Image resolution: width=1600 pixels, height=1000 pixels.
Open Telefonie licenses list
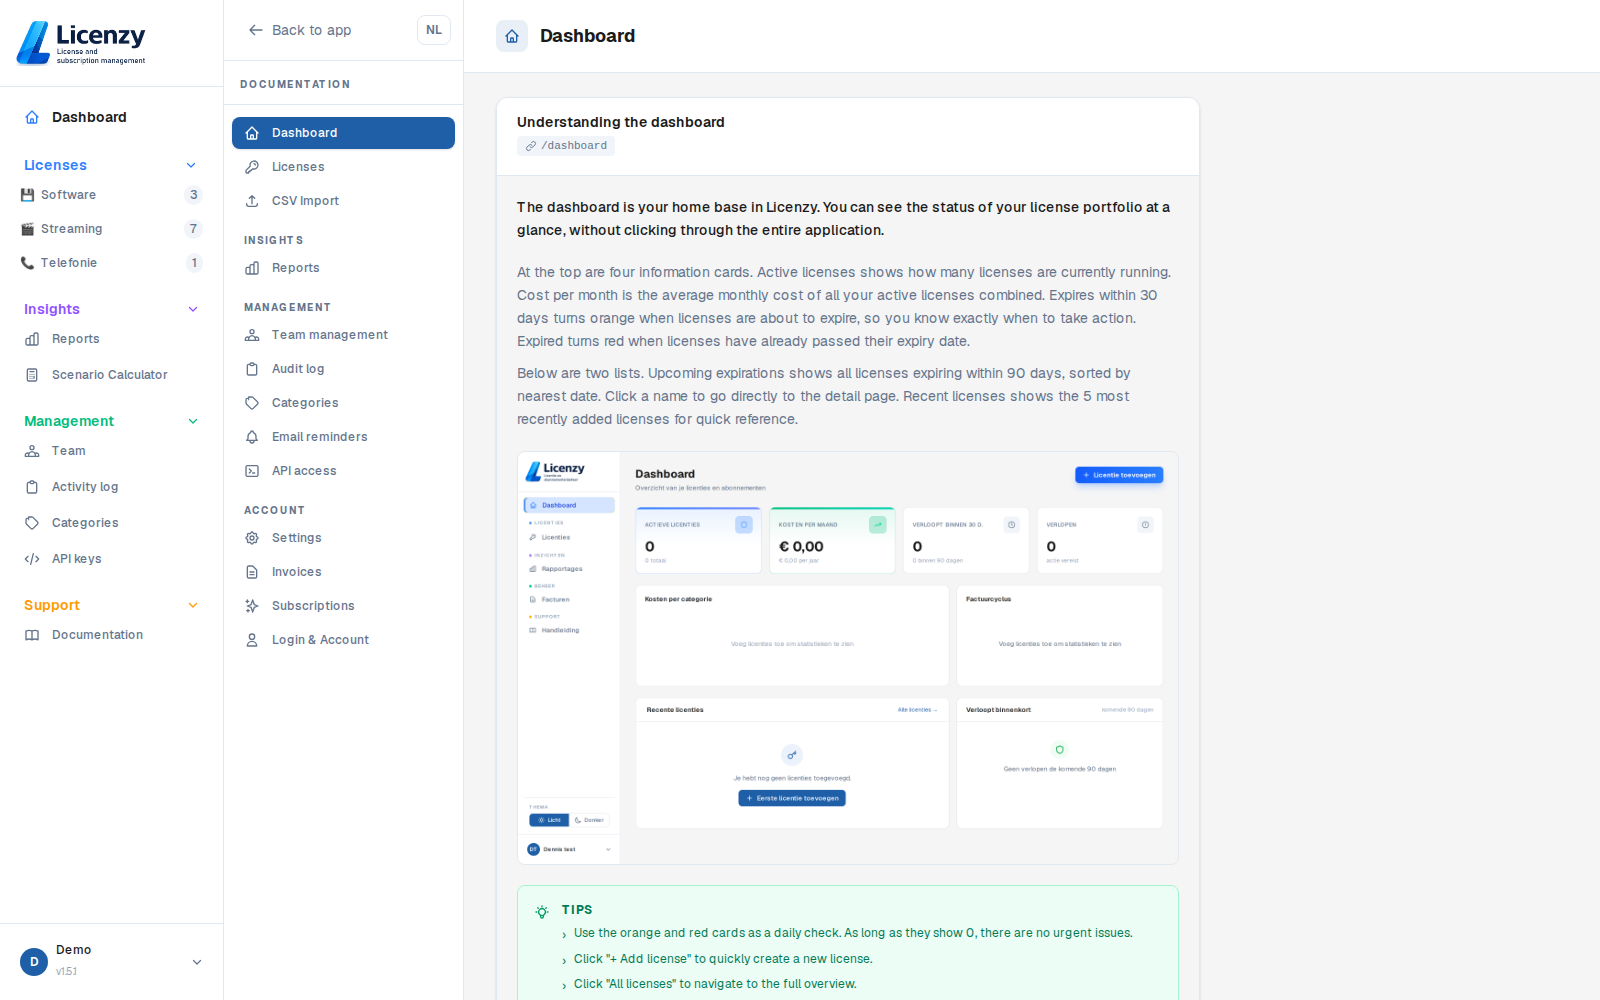pyautogui.click(x=111, y=263)
